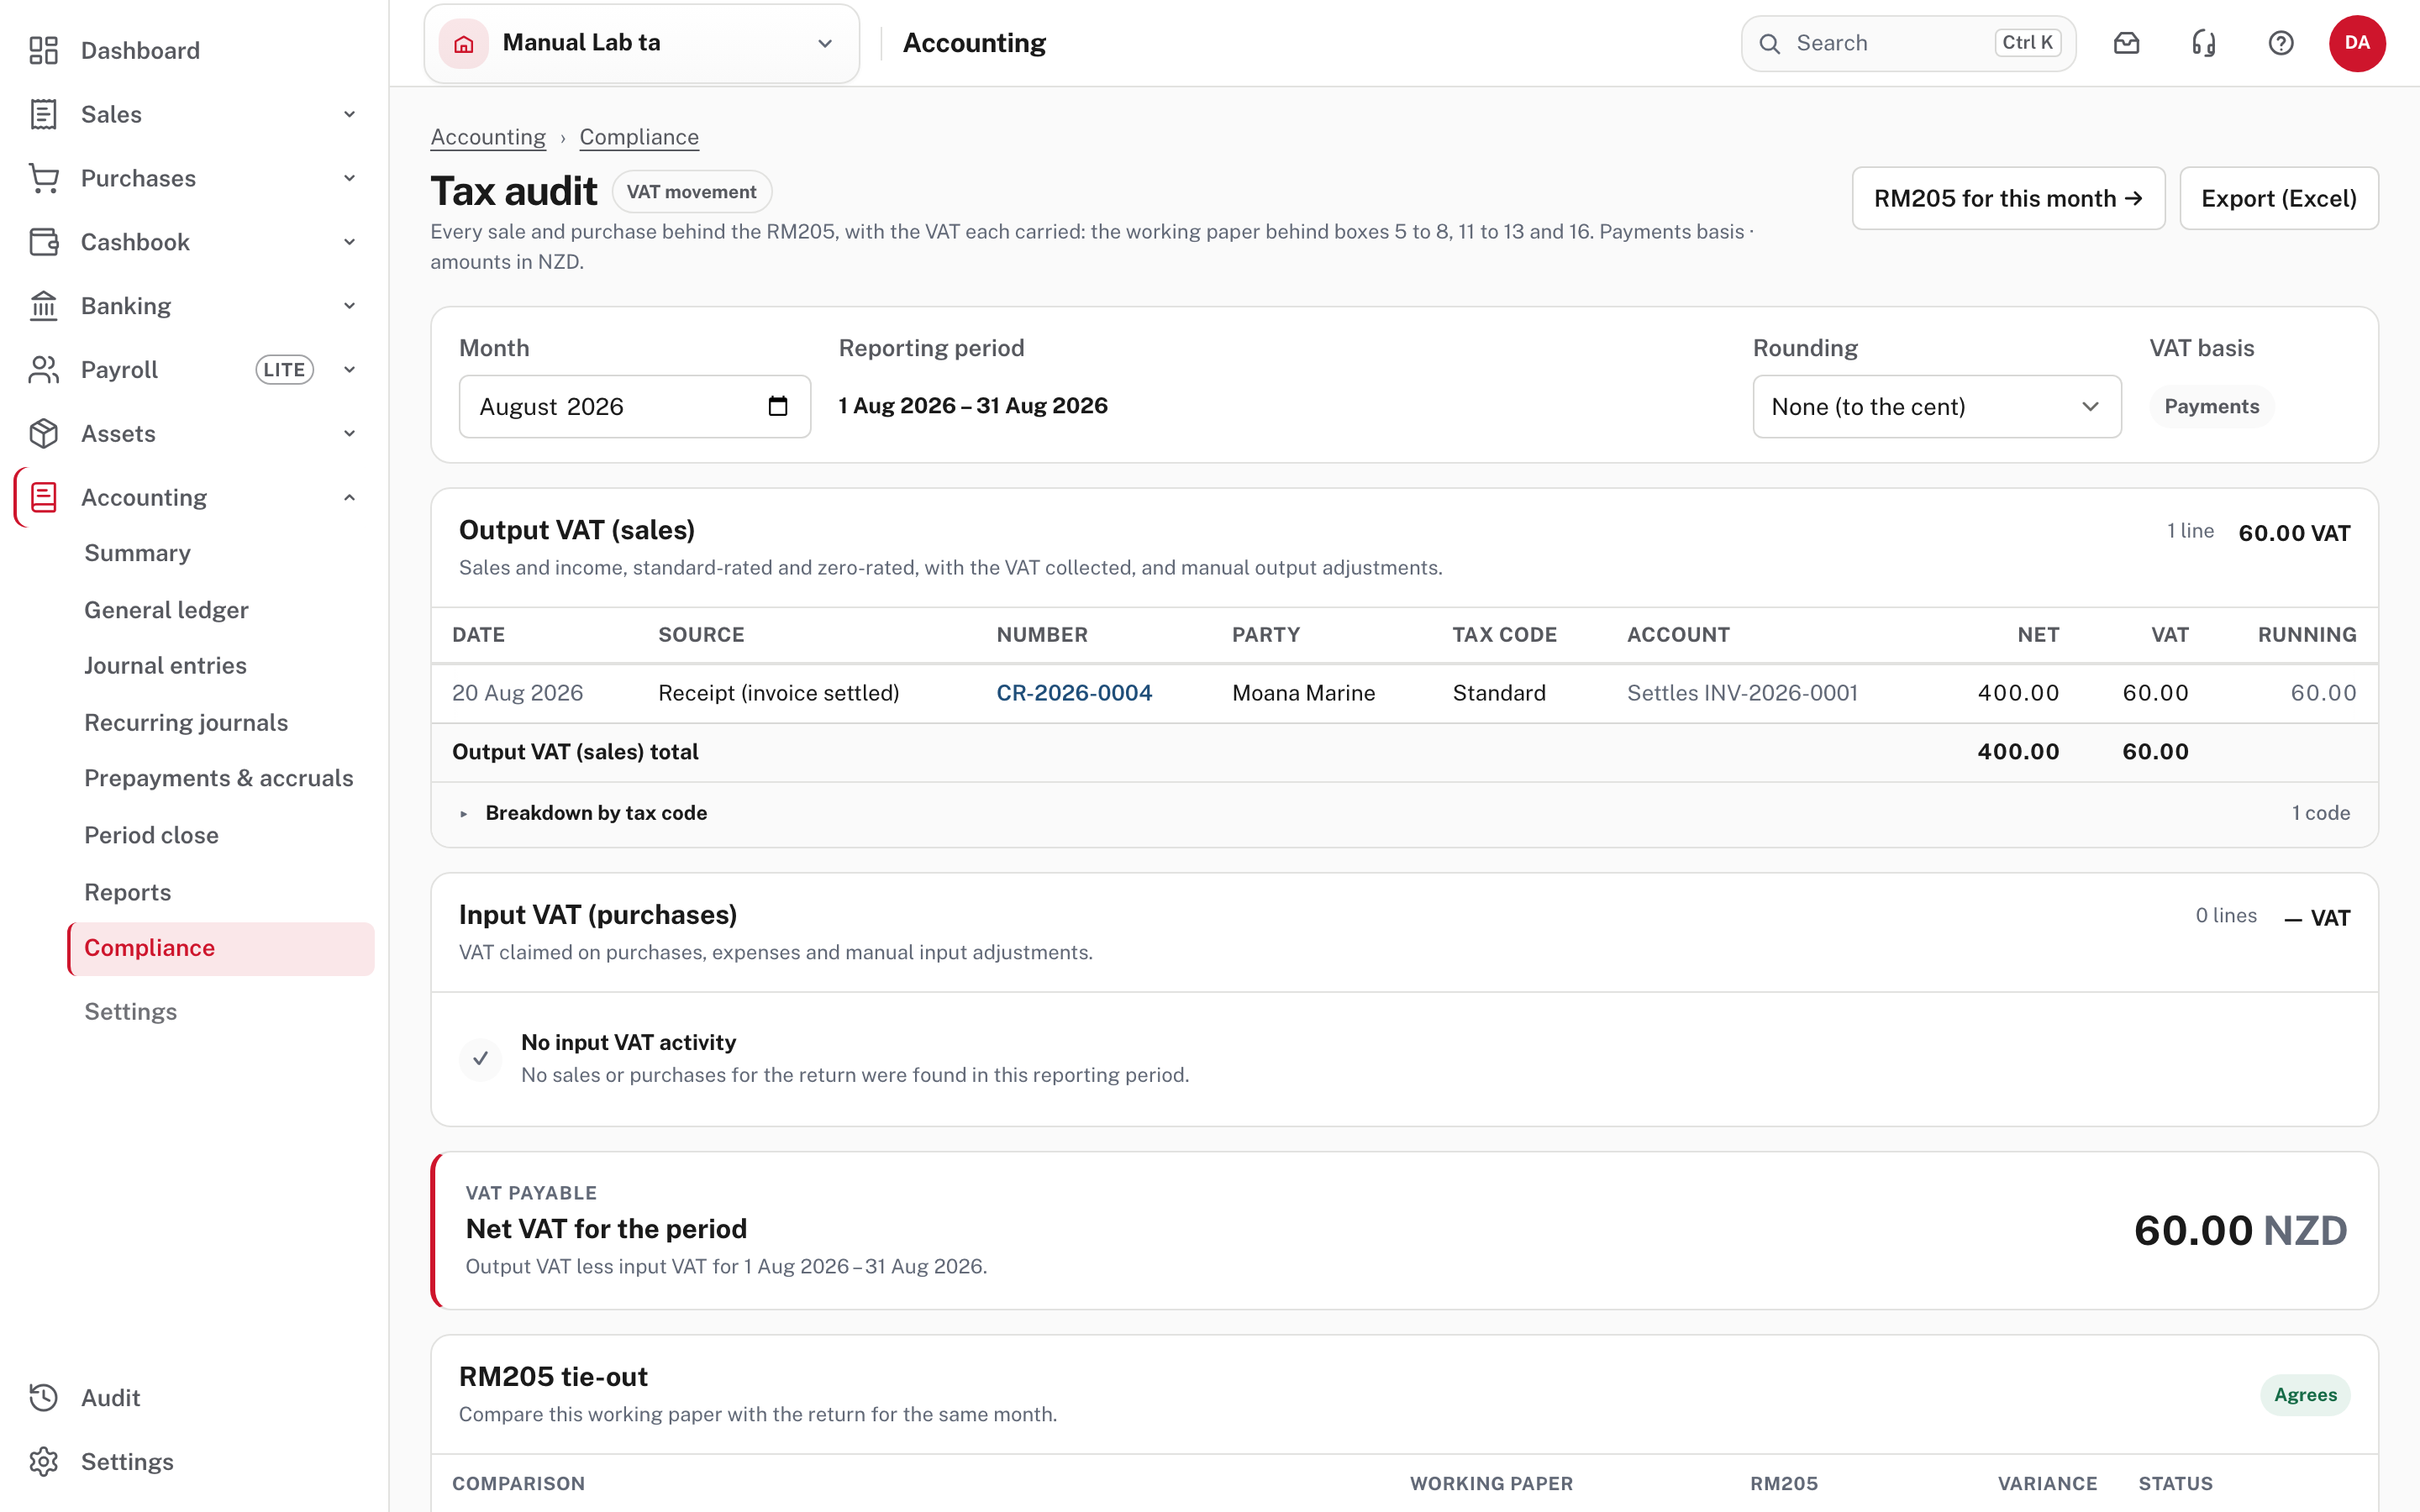Expand the Cashbook menu chevron
This screenshot has width=2420, height=1512.
click(349, 242)
